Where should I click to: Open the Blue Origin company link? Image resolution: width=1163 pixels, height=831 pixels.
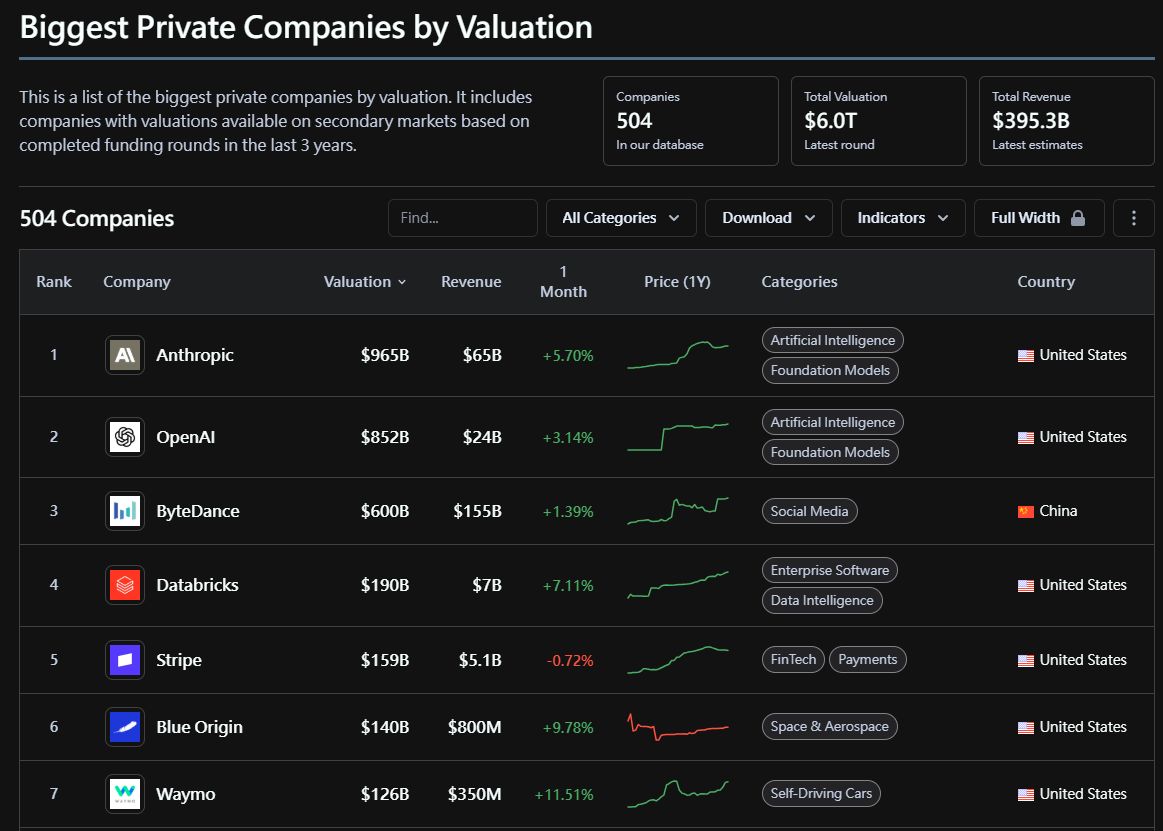[199, 727]
